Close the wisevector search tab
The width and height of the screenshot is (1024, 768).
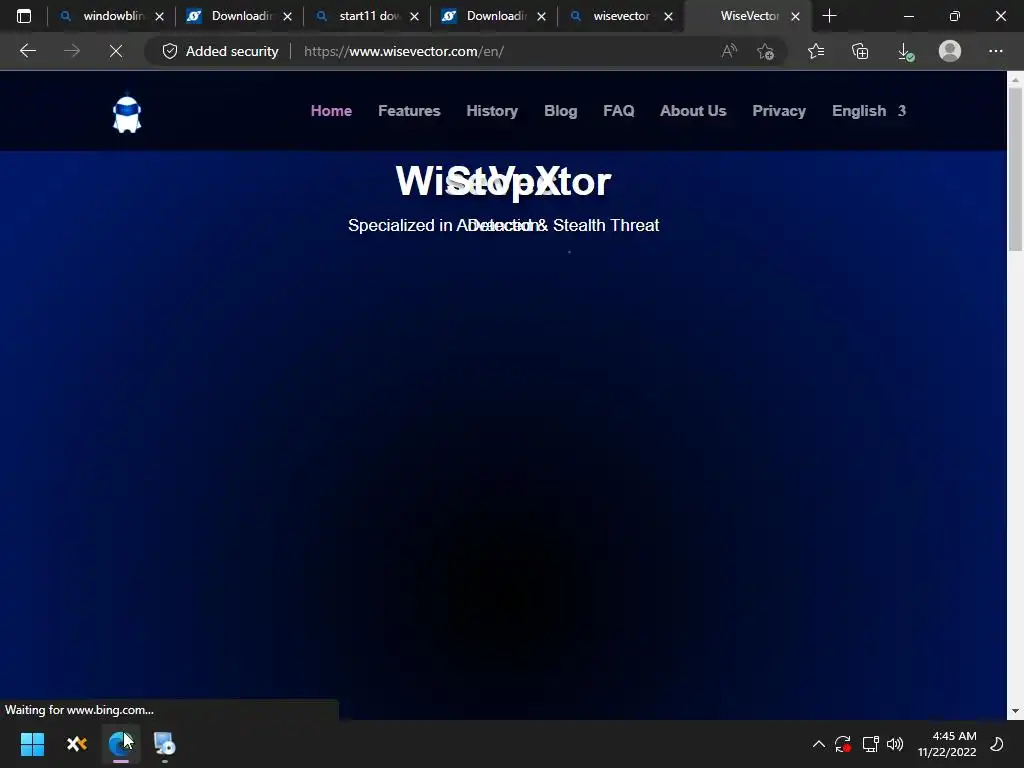[668, 16]
